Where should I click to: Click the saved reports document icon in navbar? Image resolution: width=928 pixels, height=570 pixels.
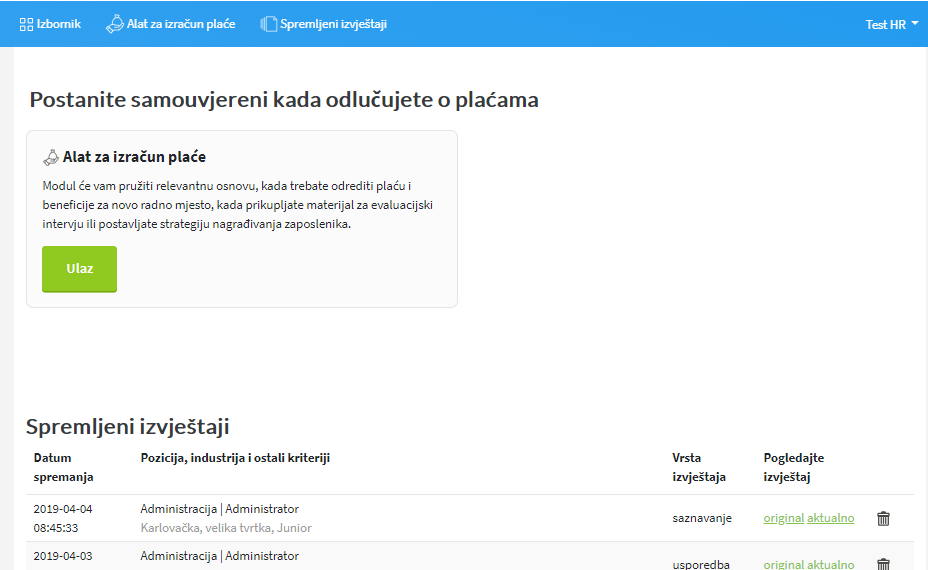click(x=269, y=24)
